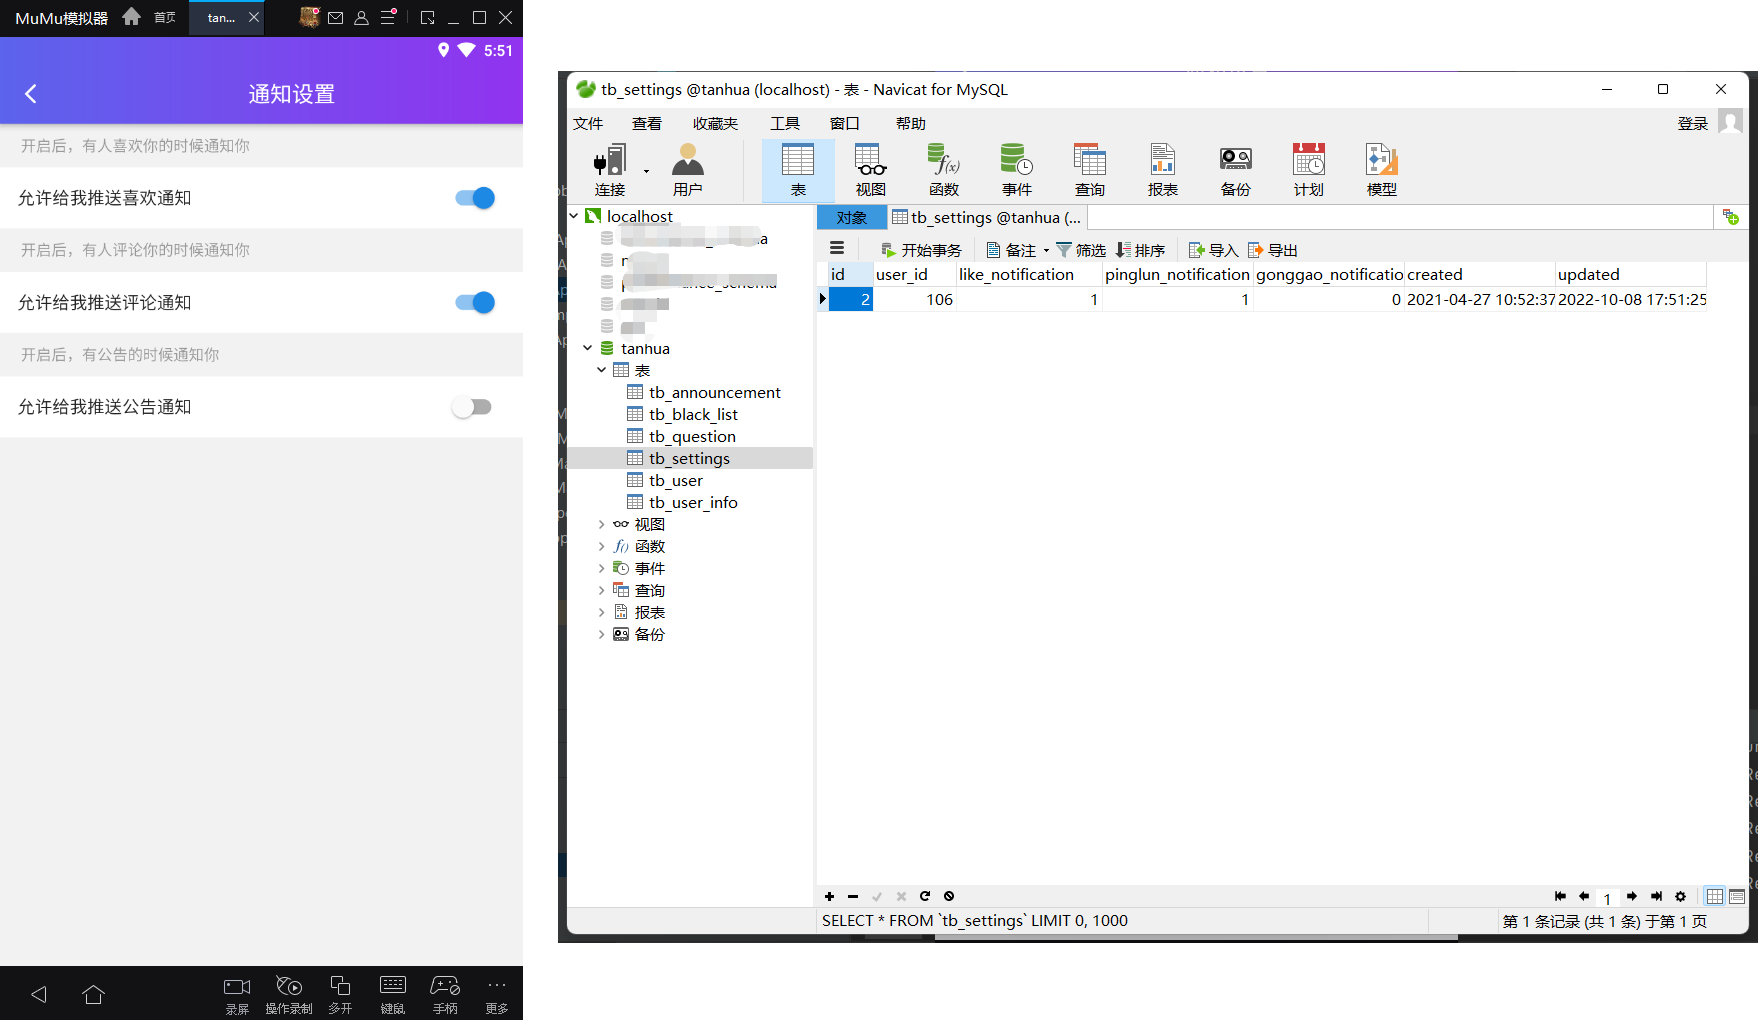
Task: Expand the 查询 tree node
Action: coord(601,590)
